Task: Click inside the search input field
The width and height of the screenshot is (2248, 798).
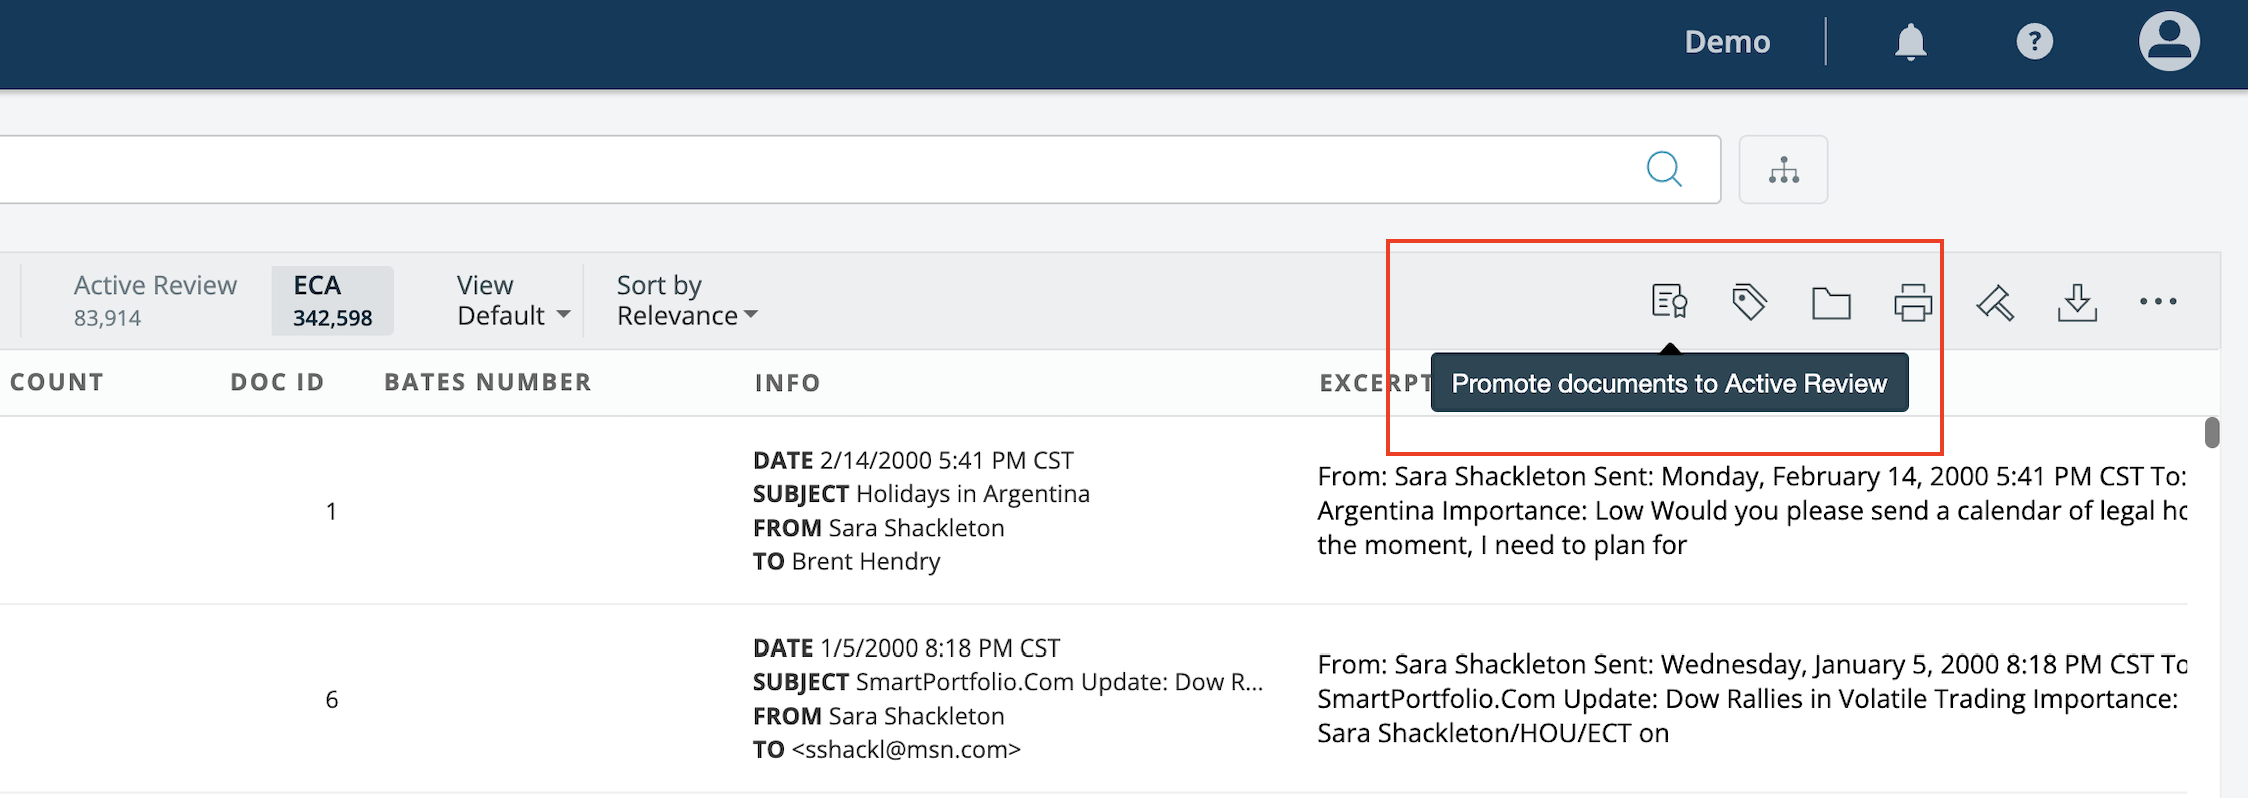Action: pyautogui.click(x=800, y=170)
